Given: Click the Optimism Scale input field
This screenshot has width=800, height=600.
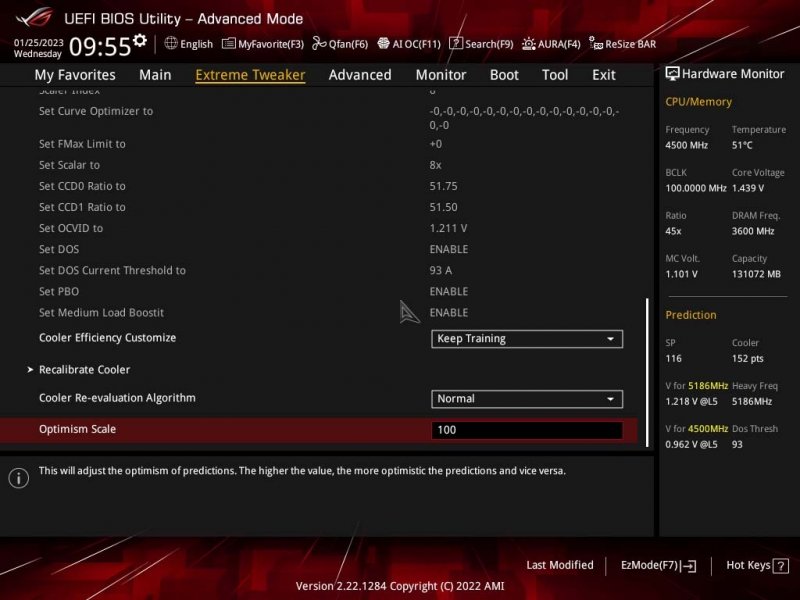Looking at the screenshot, I should click(527, 430).
